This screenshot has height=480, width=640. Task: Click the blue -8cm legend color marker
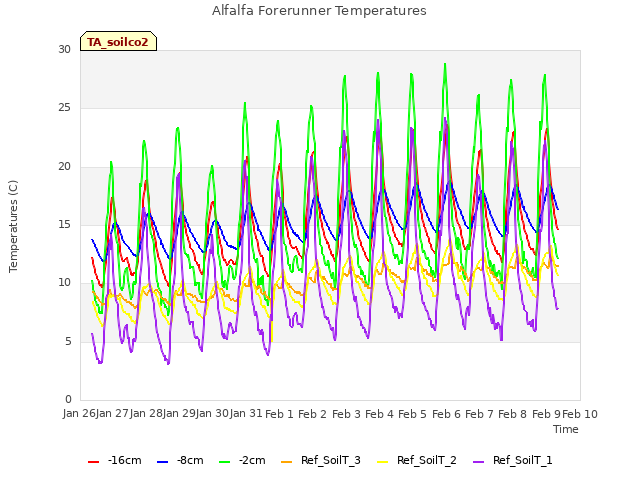tap(162, 462)
